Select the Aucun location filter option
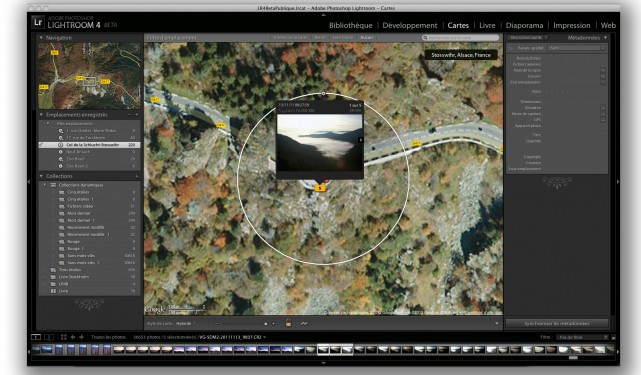 (x=366, y=38)
